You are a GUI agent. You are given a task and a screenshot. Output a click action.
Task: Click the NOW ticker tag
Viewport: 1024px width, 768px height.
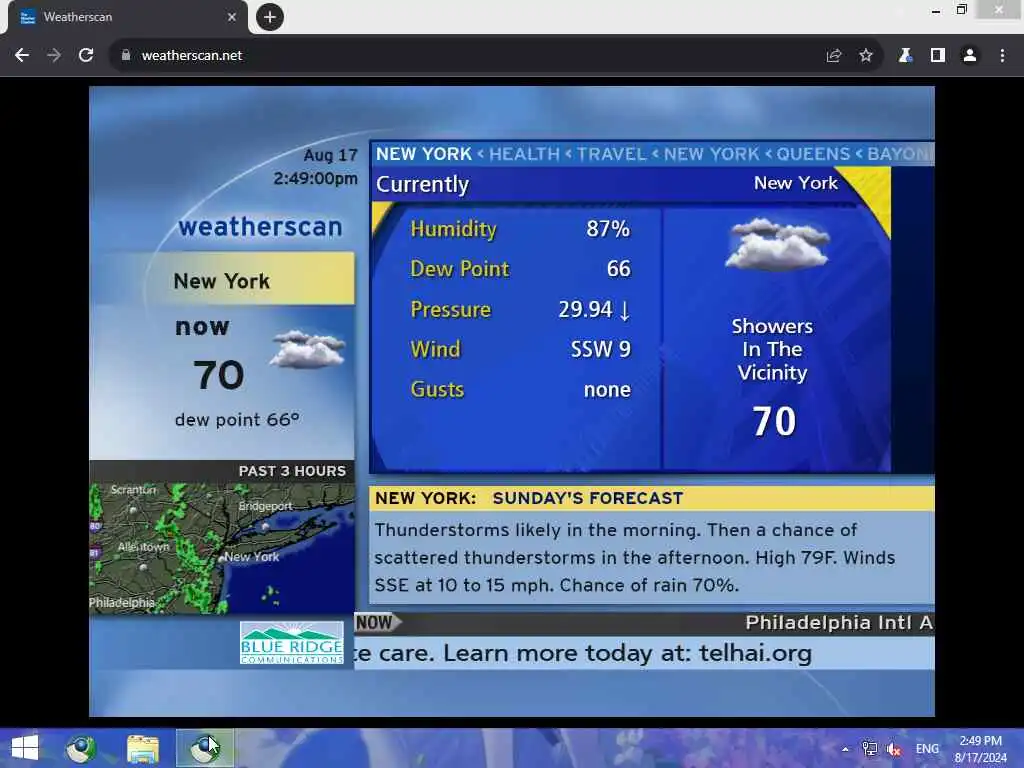click(377, 622)
